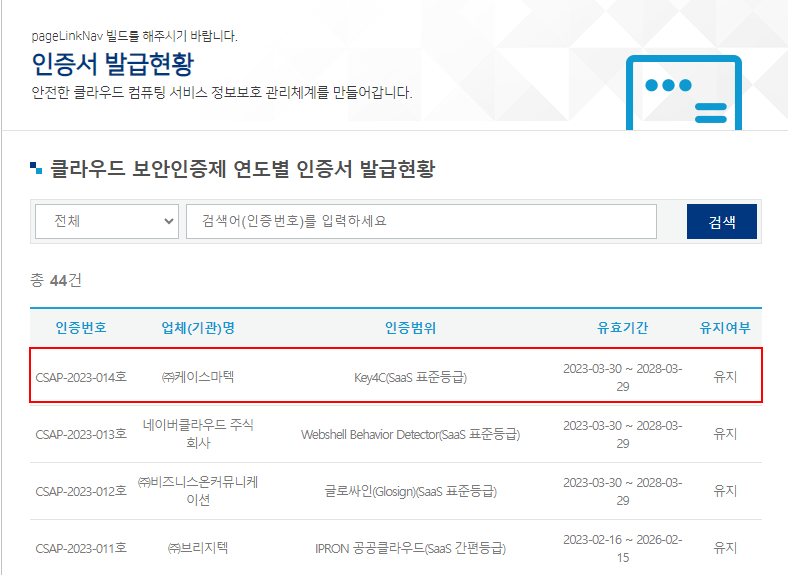Select the 유효기간 column header
Image resolution: width=788 pixels, height=575 pixels.
(x=622, y=328)
